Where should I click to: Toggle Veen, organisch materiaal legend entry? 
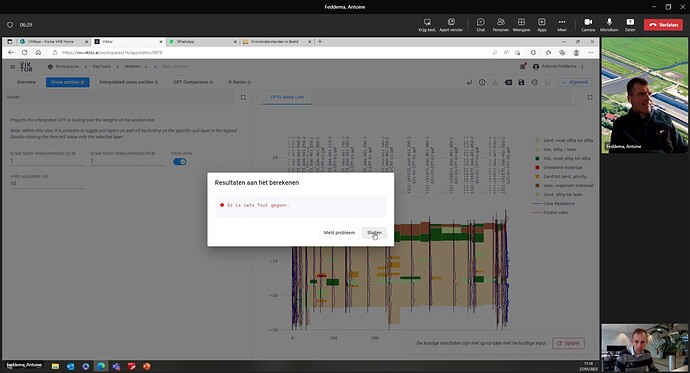[564, 185]
